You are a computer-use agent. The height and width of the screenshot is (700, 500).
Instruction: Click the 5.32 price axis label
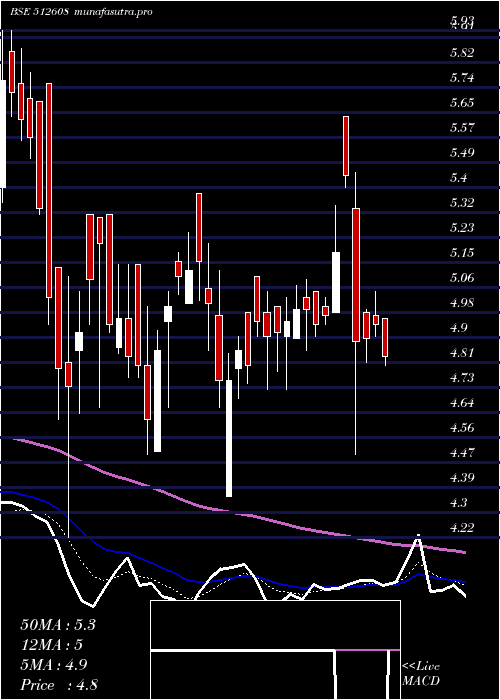point(462,203)
